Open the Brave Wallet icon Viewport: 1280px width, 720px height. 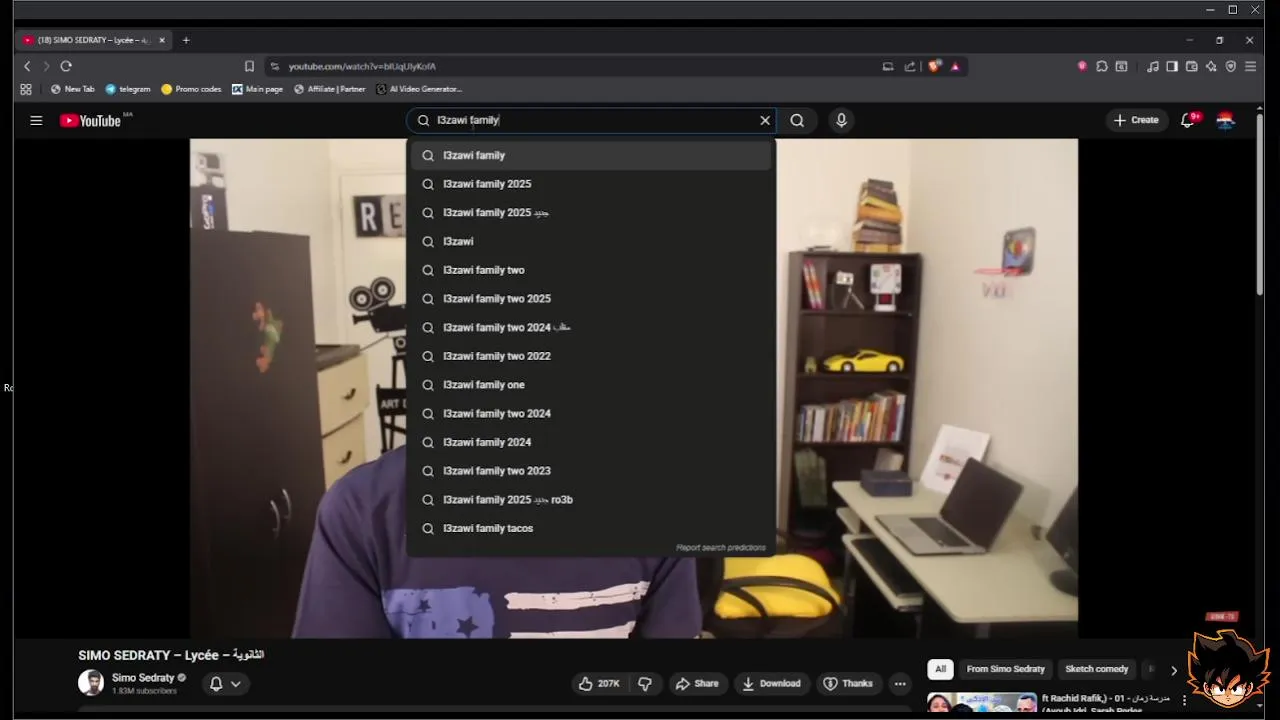1192,66
